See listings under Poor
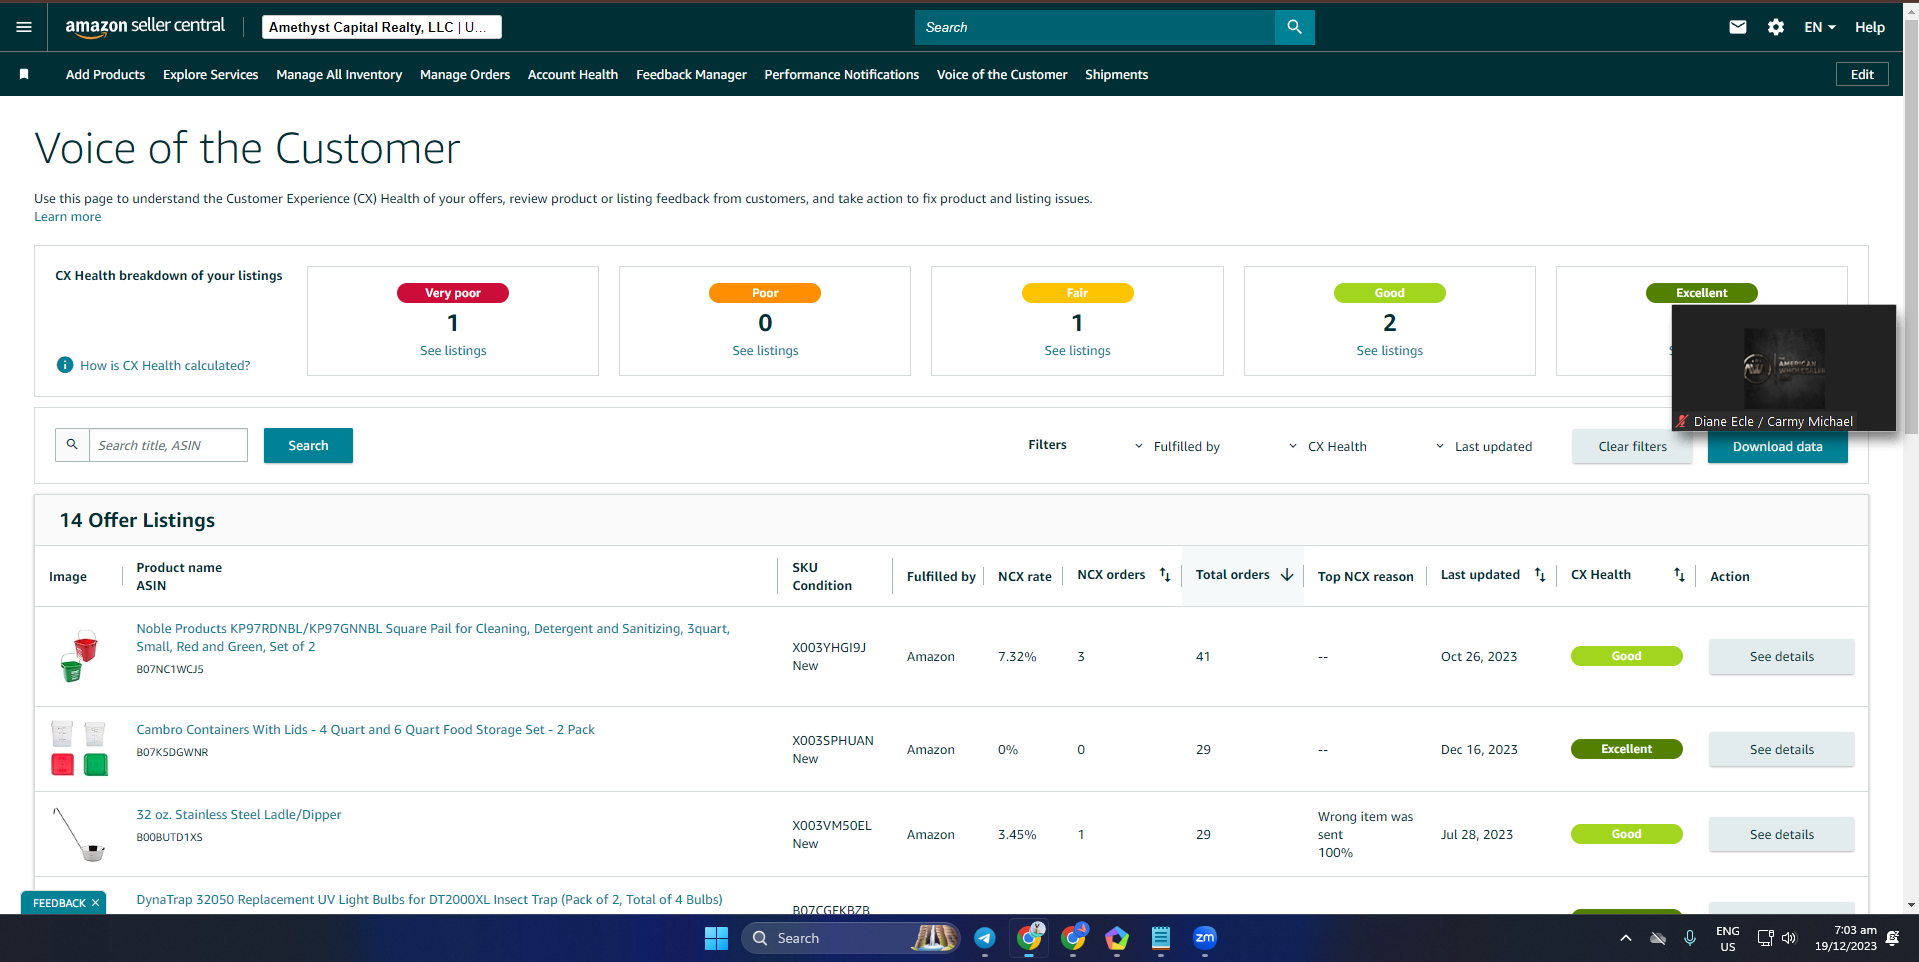This screenshot has height=962, width=1919. [765, 351]
